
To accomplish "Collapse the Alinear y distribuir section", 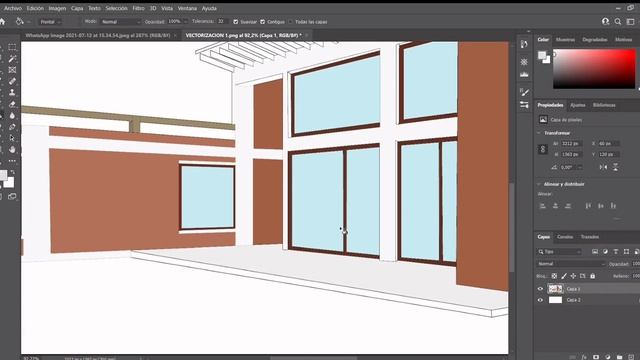I will [x=538, y=184].
